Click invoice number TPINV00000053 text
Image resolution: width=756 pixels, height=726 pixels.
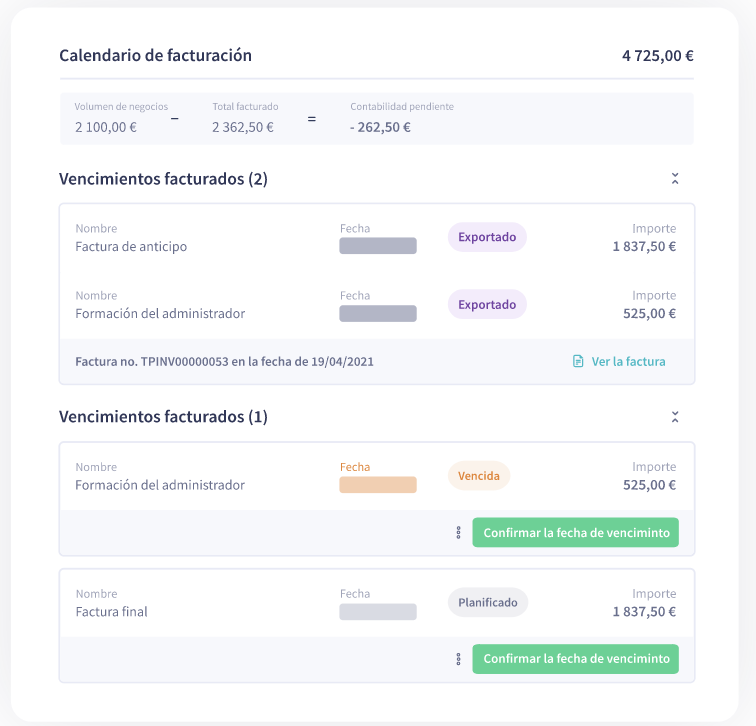click(x=190, y=361)
